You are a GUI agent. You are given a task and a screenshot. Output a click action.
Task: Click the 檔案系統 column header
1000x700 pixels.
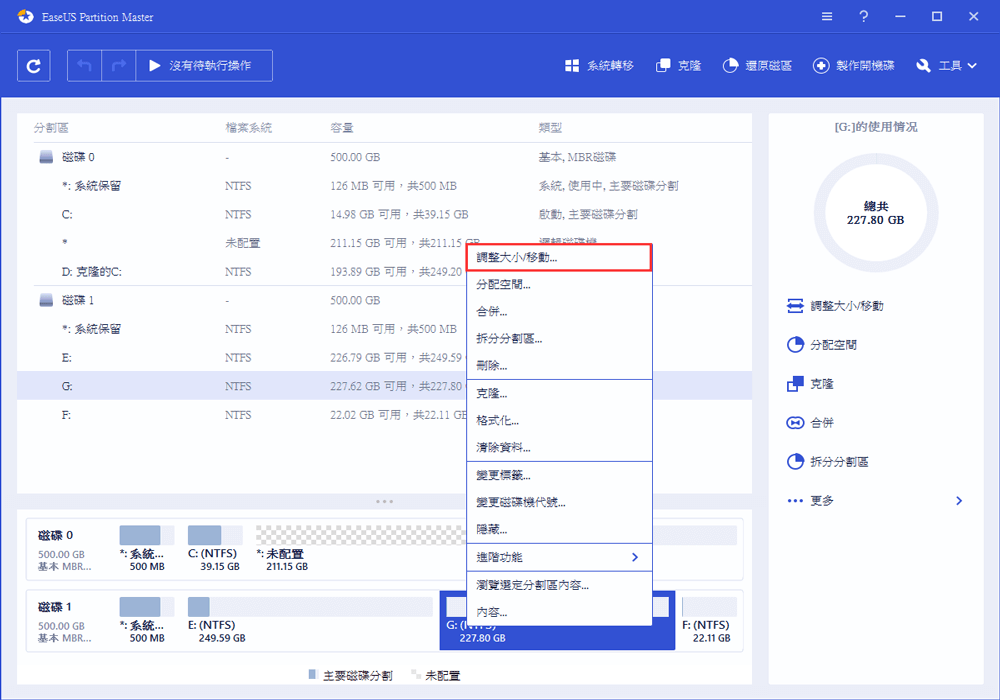[249, 128]
